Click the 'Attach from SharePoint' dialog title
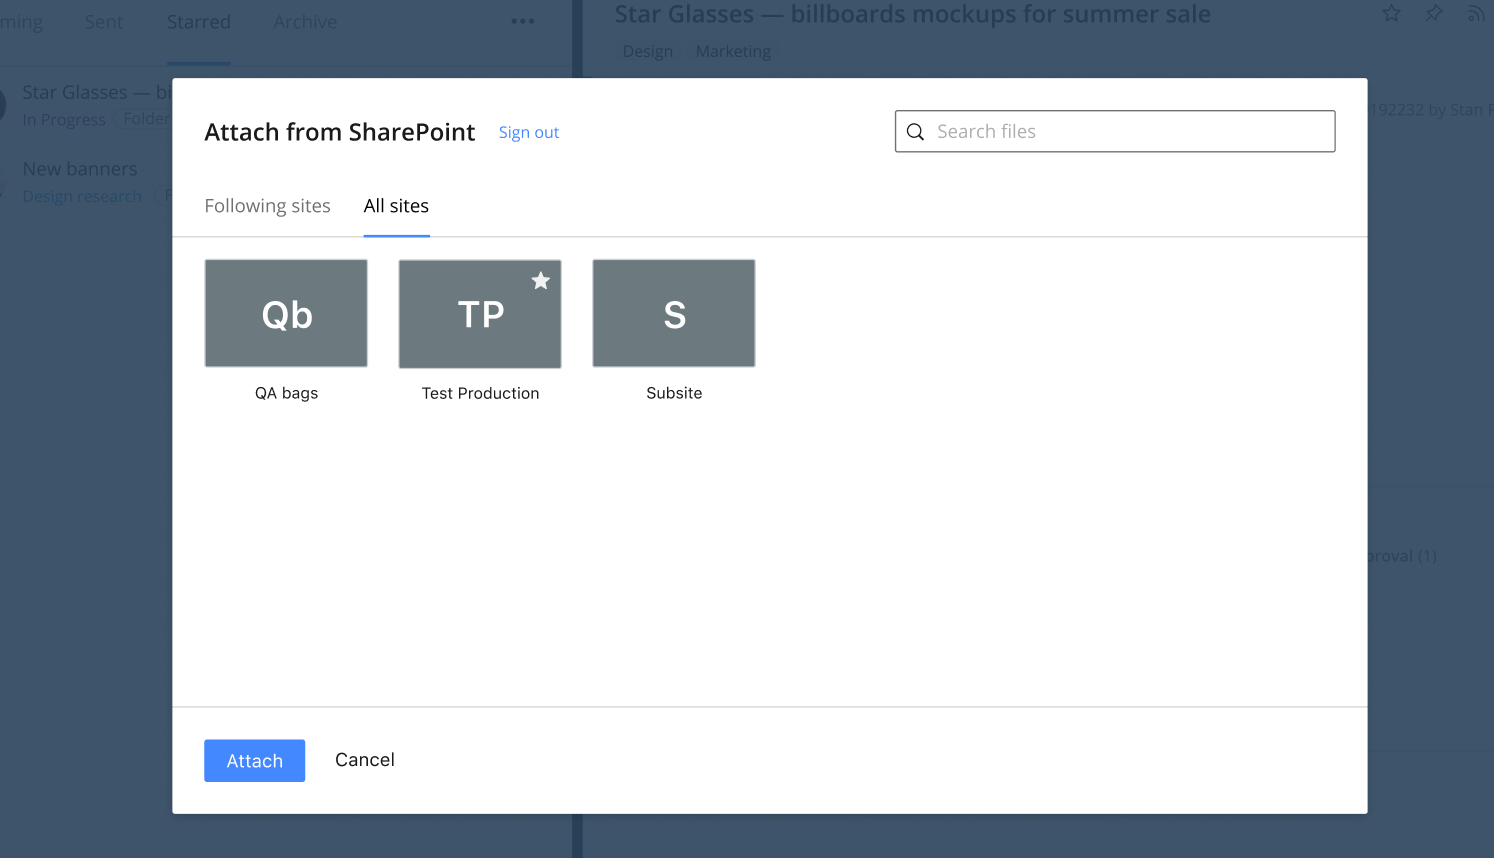 point(340,132)
